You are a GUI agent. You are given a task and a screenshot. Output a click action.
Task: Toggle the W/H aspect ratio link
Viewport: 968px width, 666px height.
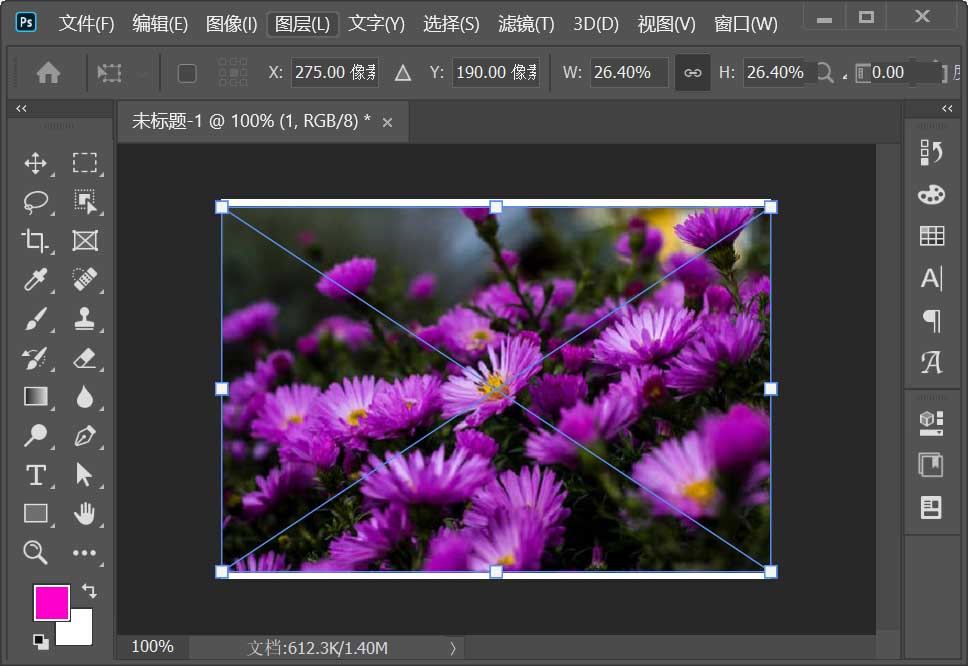pos(693,72)
